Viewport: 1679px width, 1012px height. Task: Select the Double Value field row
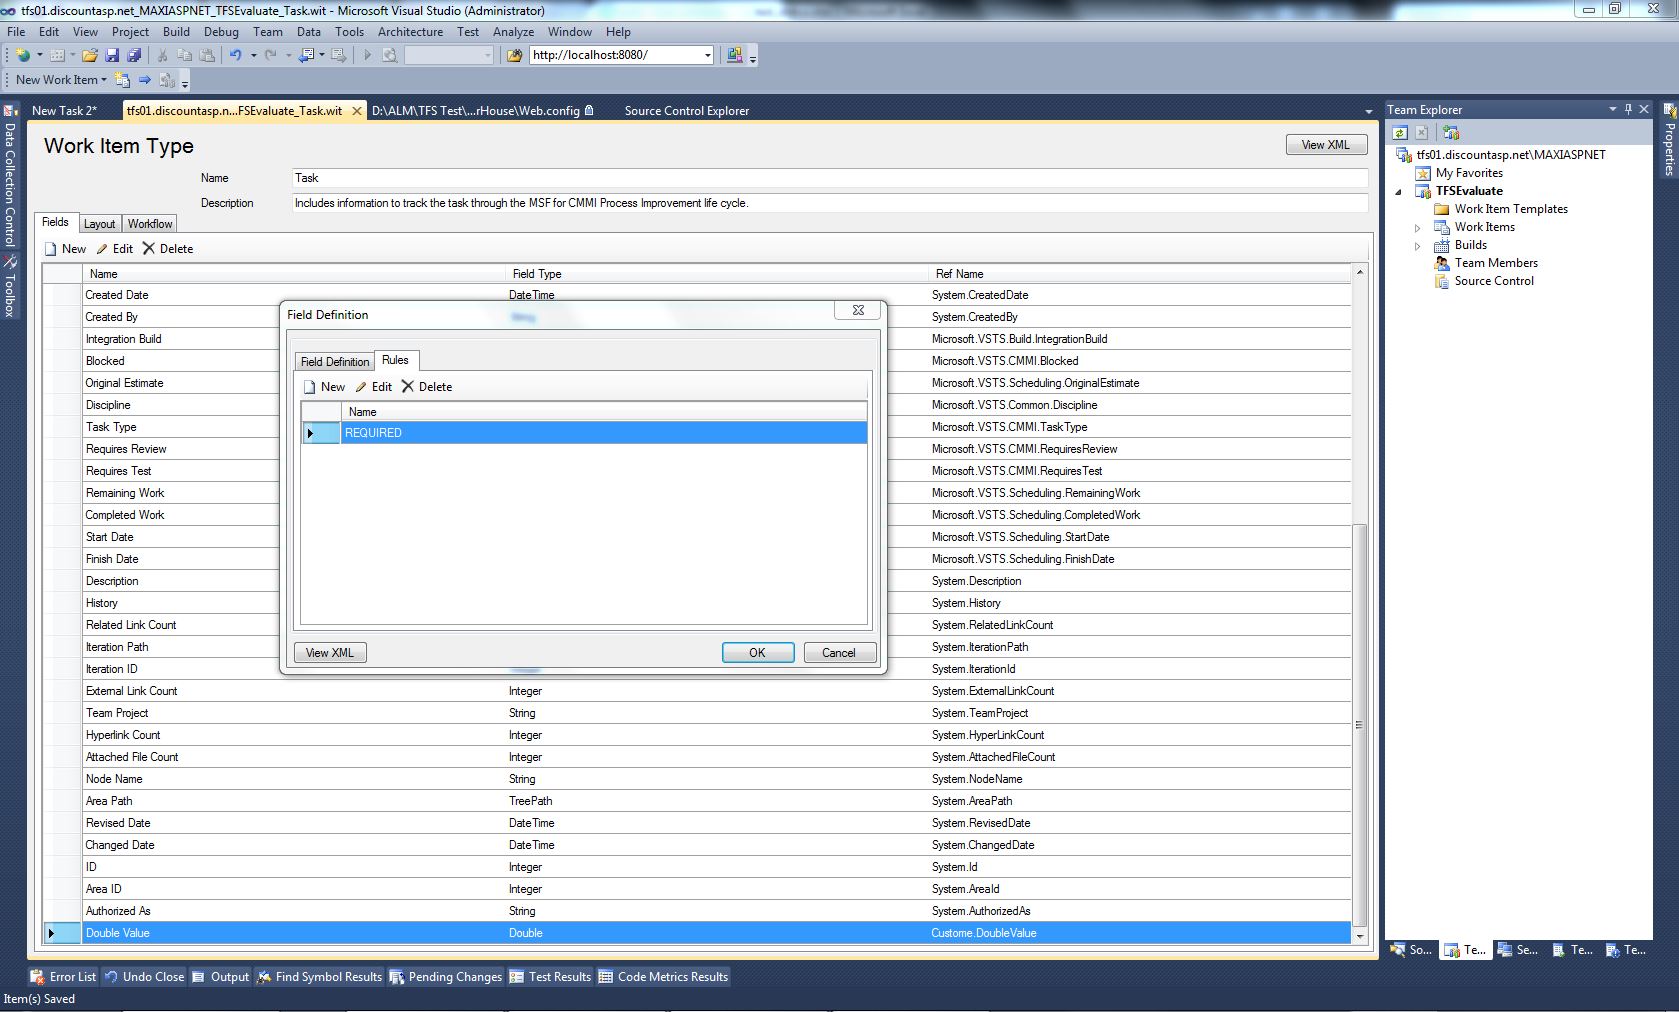point(697,933)
